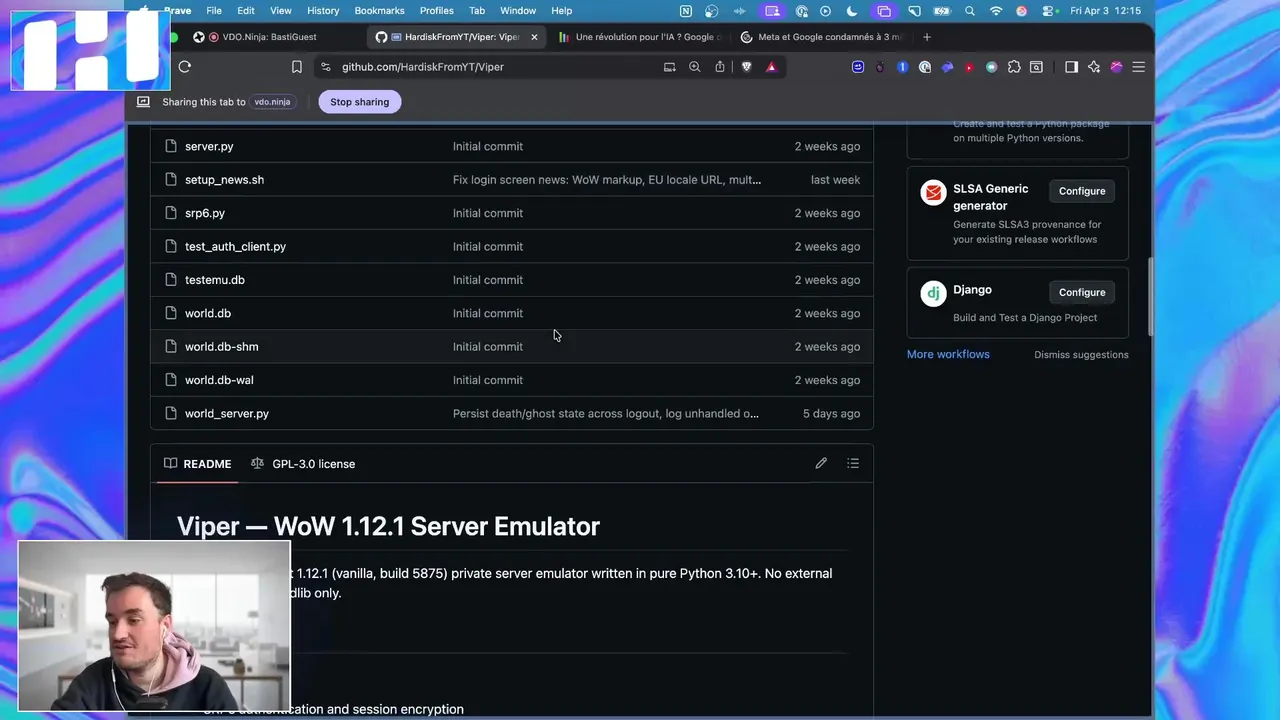Click the zoom magnifier icon in address bar

695,67
